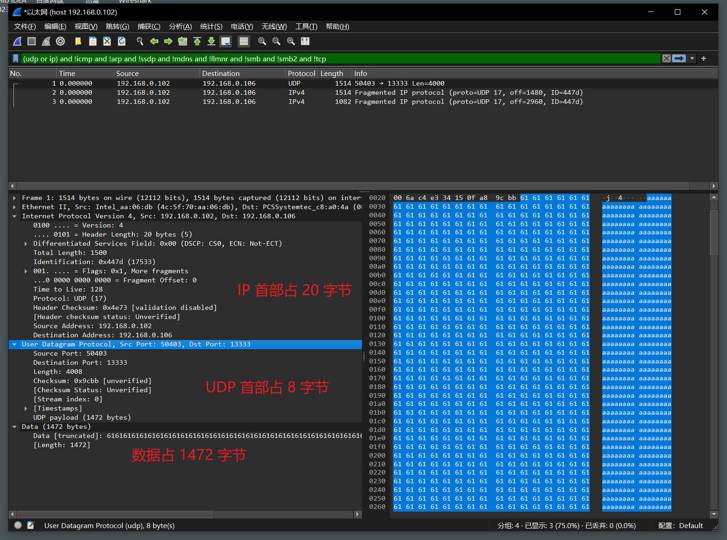
Task: Expand the Differentiated Services Field node
Action: 26,243
